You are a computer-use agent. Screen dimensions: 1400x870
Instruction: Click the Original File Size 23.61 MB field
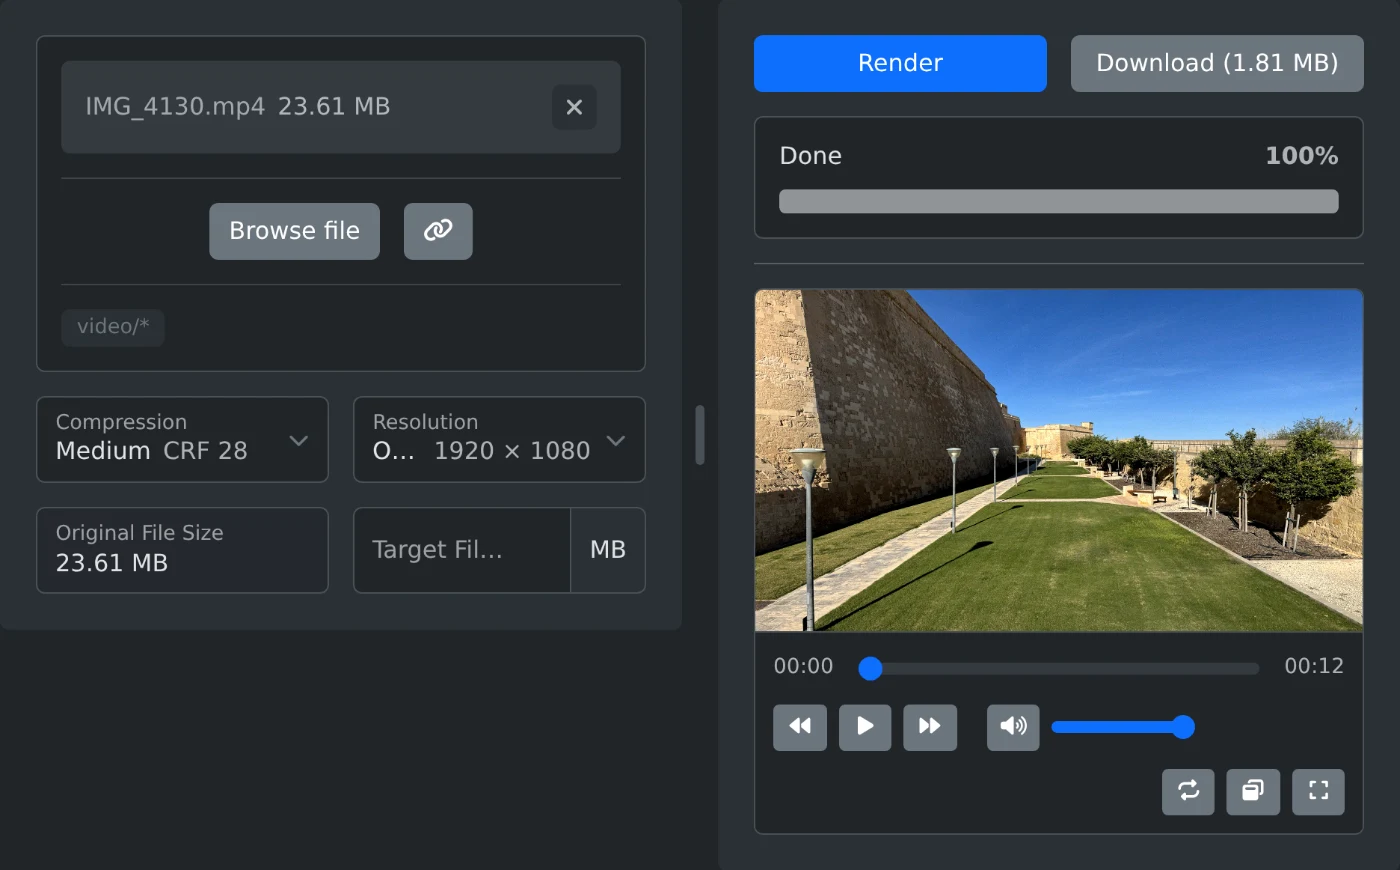[182, 550]
